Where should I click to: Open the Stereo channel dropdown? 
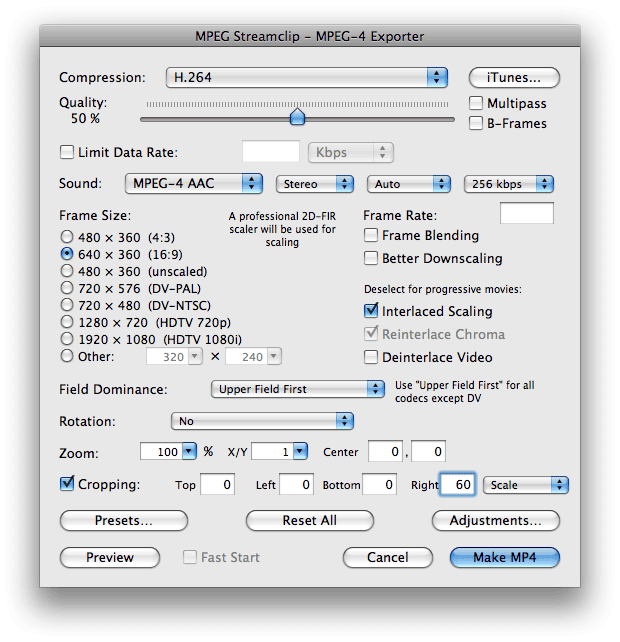point(315,184)
